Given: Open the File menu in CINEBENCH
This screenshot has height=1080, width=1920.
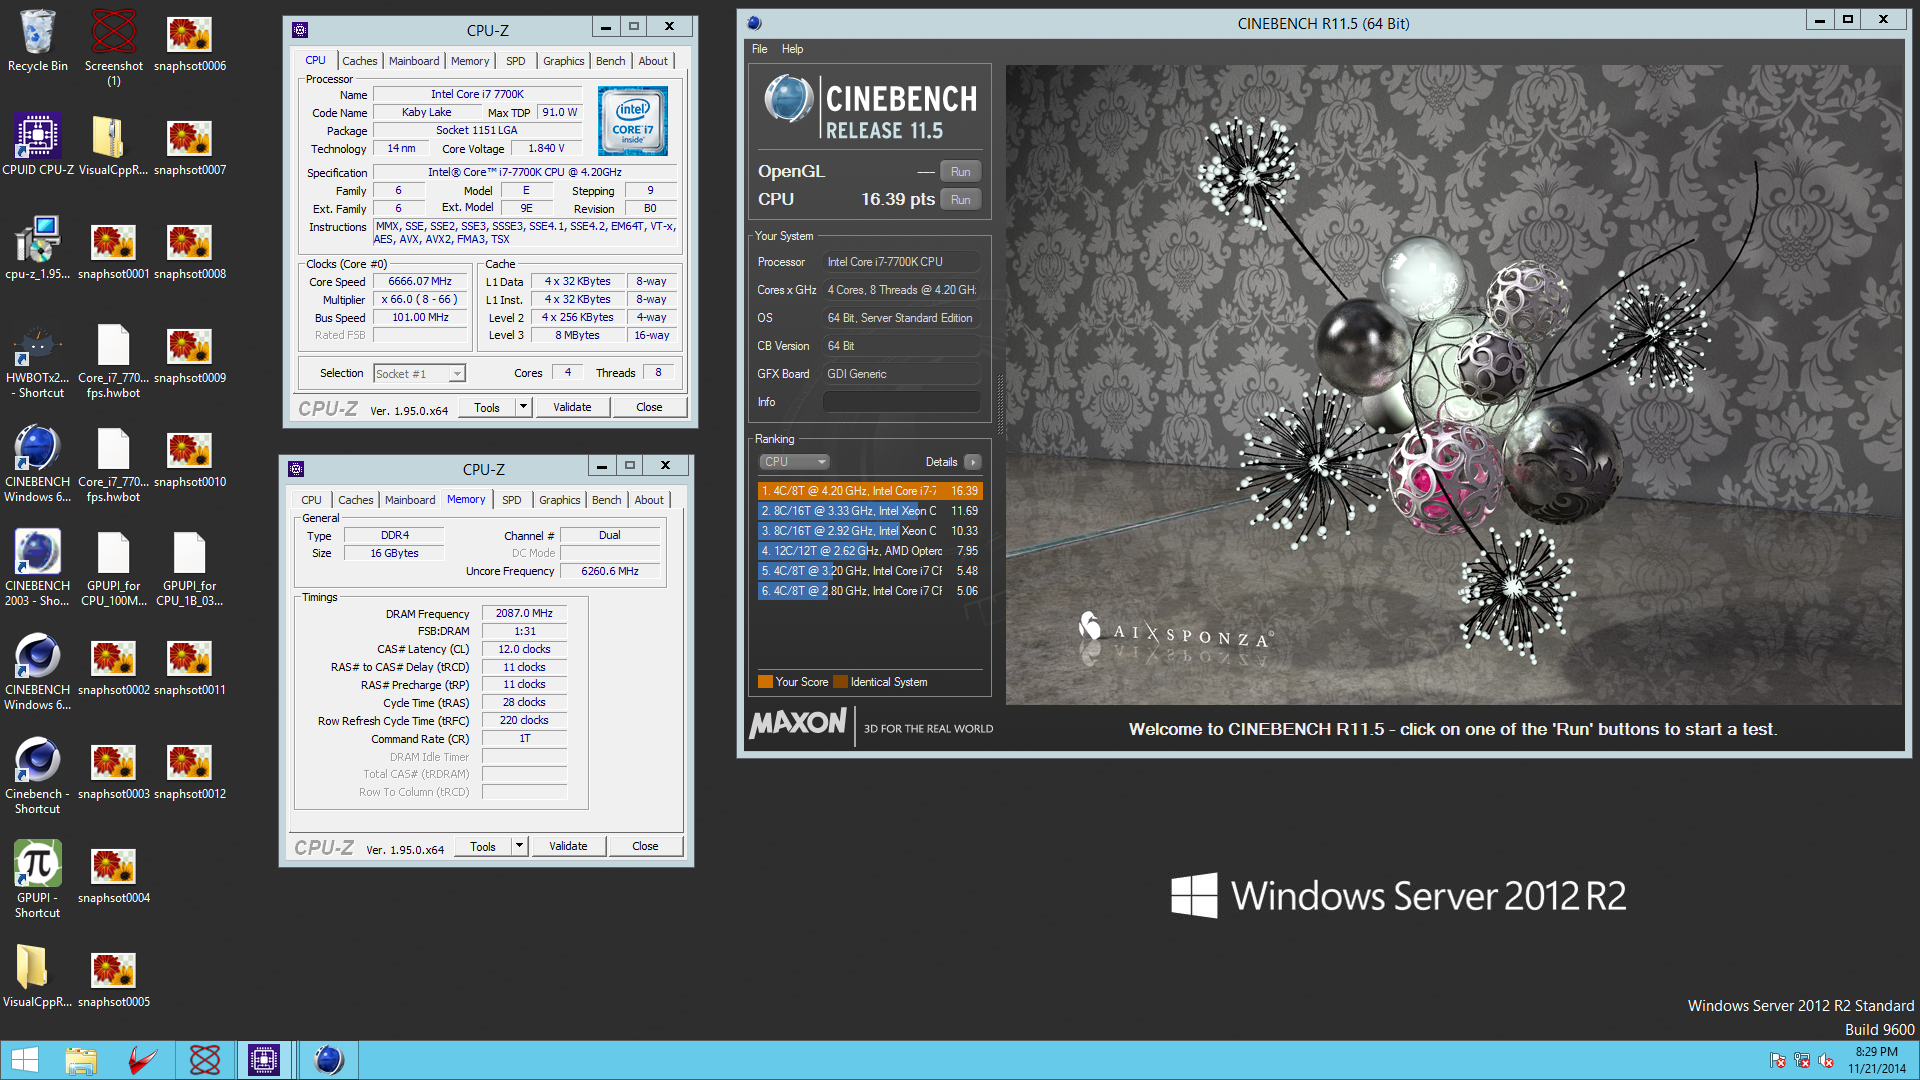Looking at the screenshot, I should (760, 49).
